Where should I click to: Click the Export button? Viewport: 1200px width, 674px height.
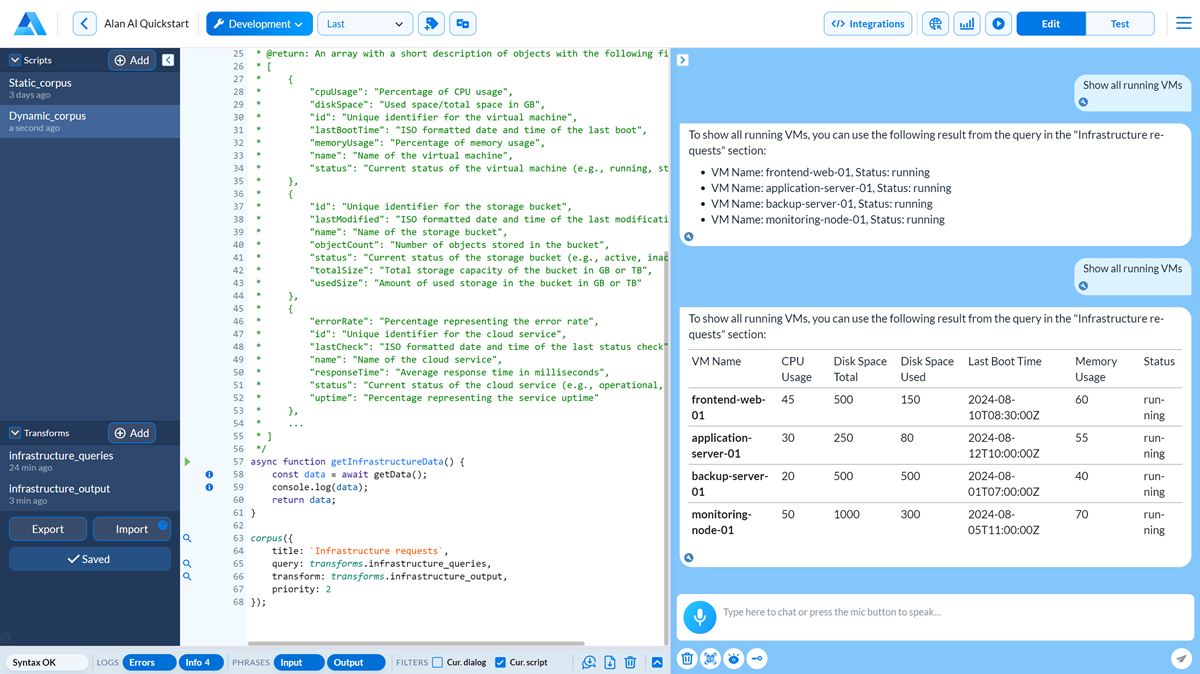[x=48, y=529]
